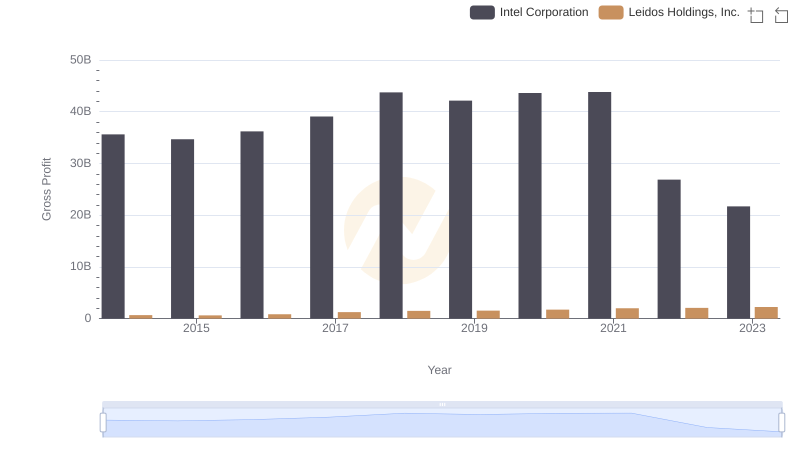Click the 2023 x-axis label
Screen dimensions: 800x461
click(753, 328)
